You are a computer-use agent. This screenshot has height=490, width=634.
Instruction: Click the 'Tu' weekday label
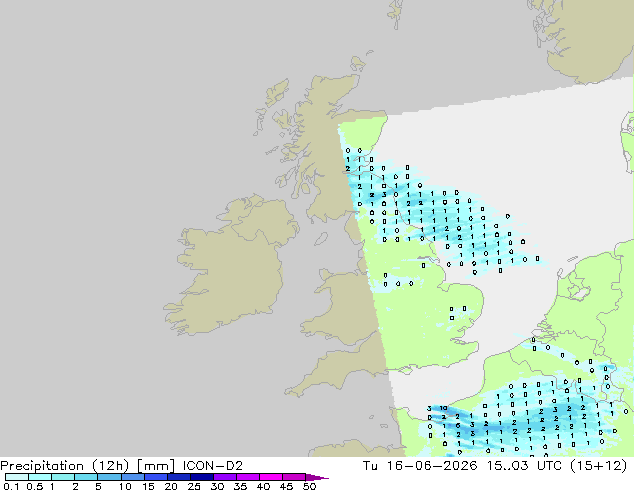click(x=370, y=466)
